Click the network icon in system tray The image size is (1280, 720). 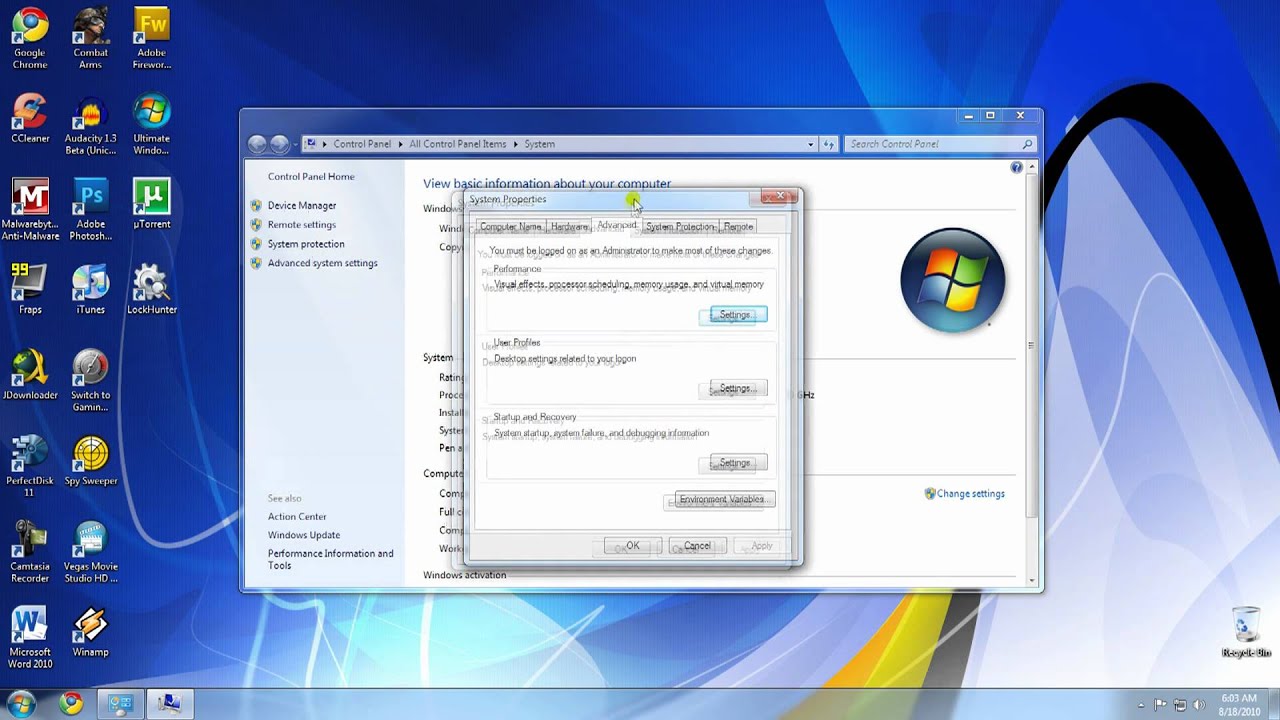point(1181,704)
